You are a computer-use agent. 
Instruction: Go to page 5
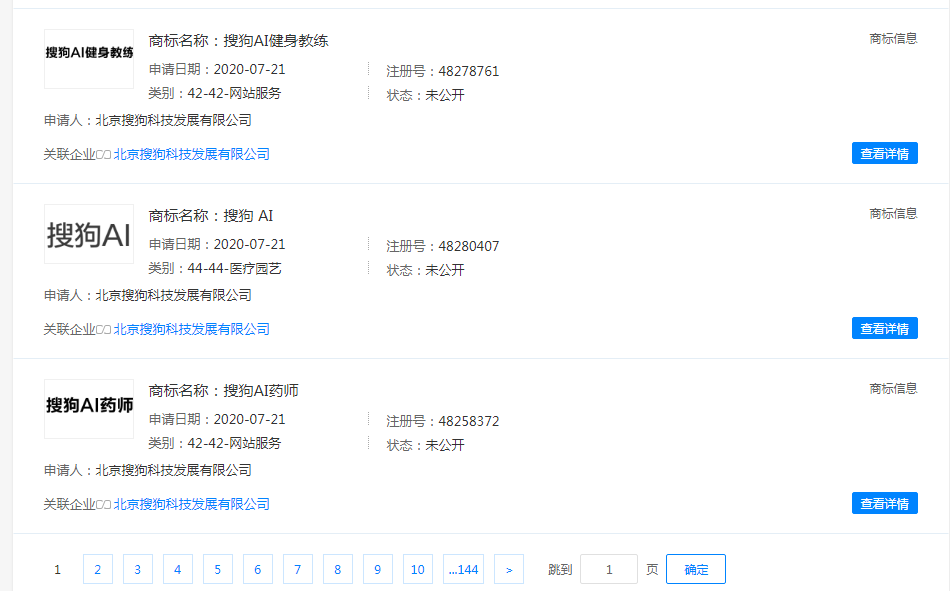218,569
